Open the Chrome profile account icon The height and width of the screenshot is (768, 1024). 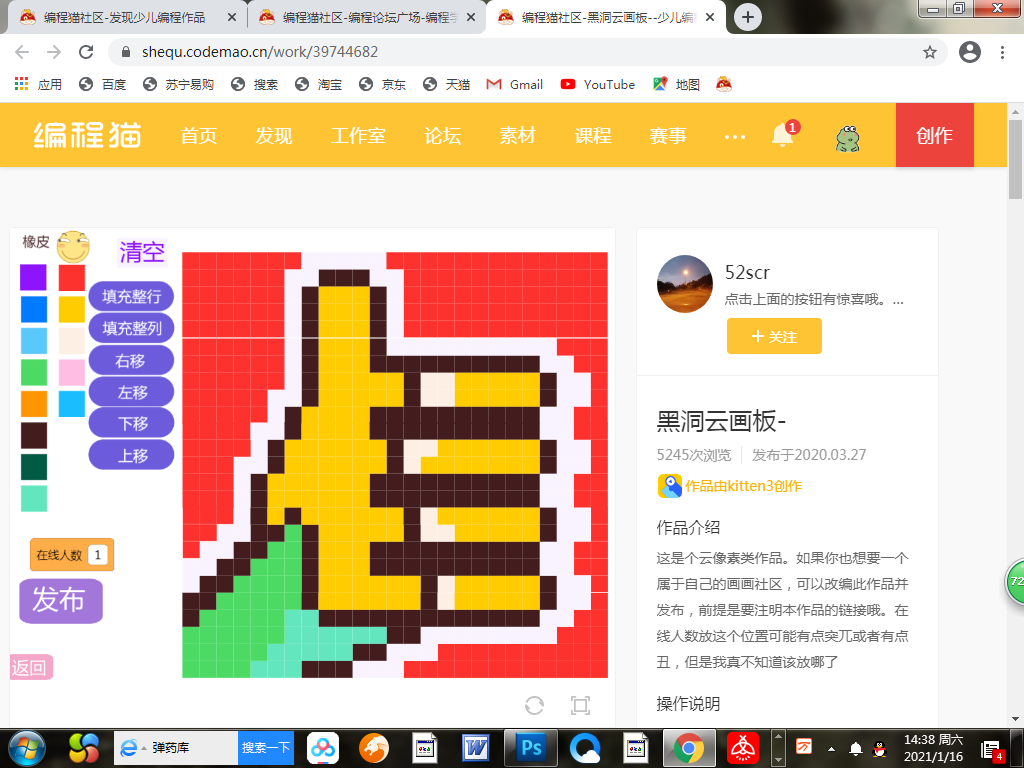click(970, 52)
